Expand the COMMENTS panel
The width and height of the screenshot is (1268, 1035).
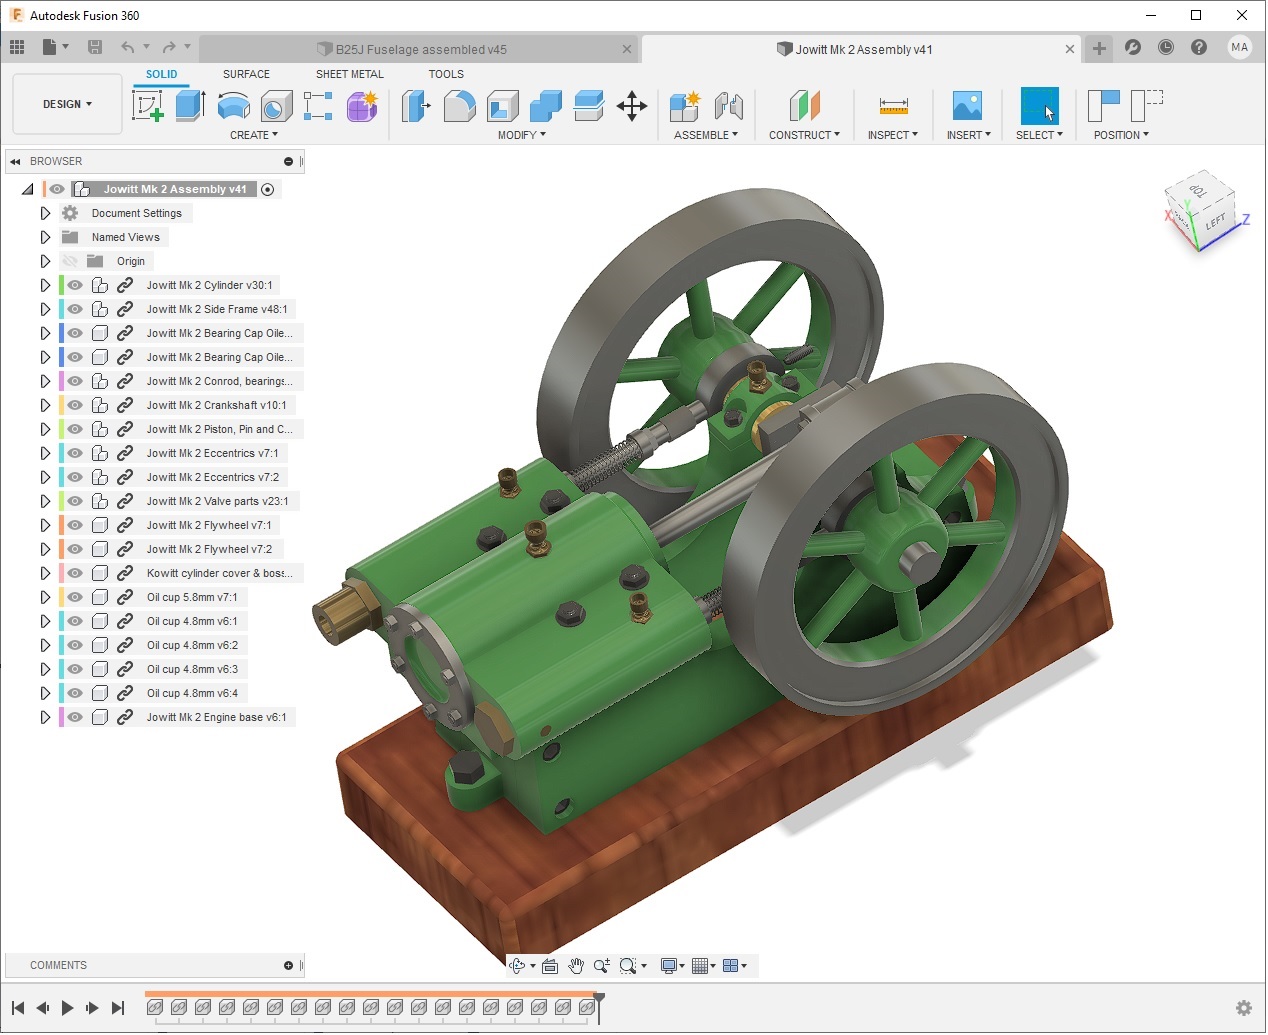(x=288, y=965)
